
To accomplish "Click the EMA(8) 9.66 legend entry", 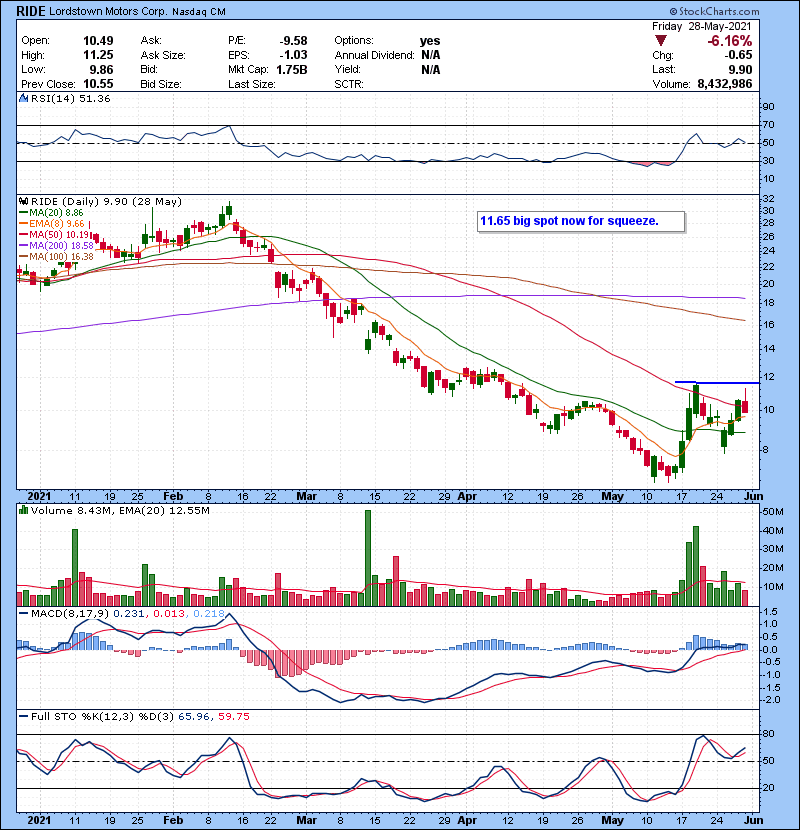I will pos(51,224).
